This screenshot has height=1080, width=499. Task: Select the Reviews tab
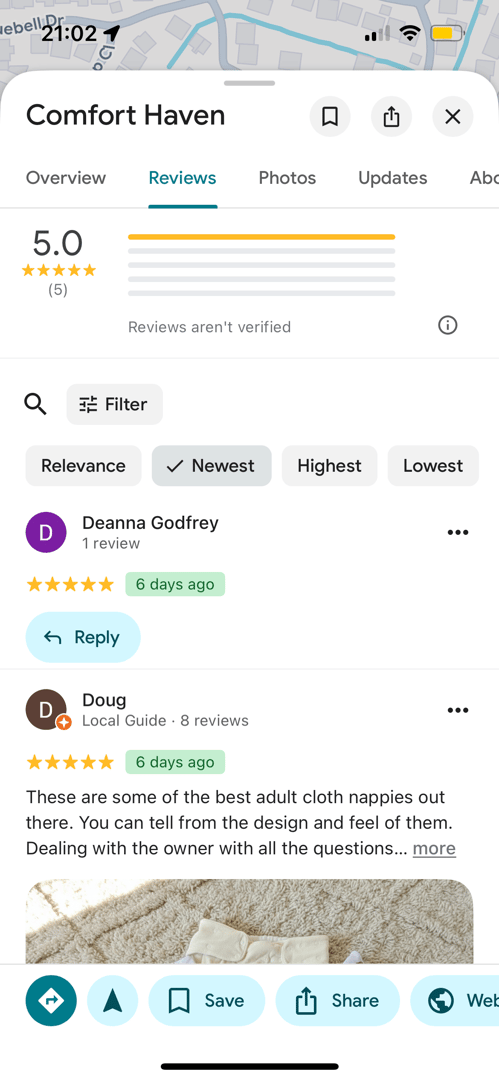click(183, 178)
